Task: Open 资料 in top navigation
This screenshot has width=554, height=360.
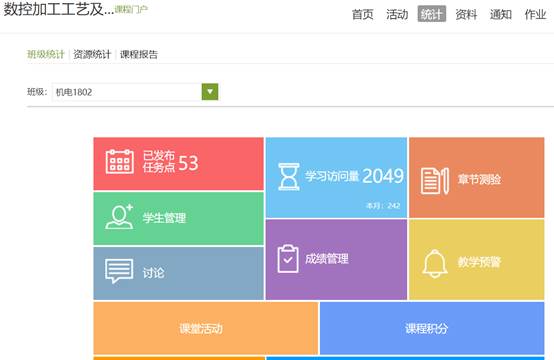Action: [466, 14]
